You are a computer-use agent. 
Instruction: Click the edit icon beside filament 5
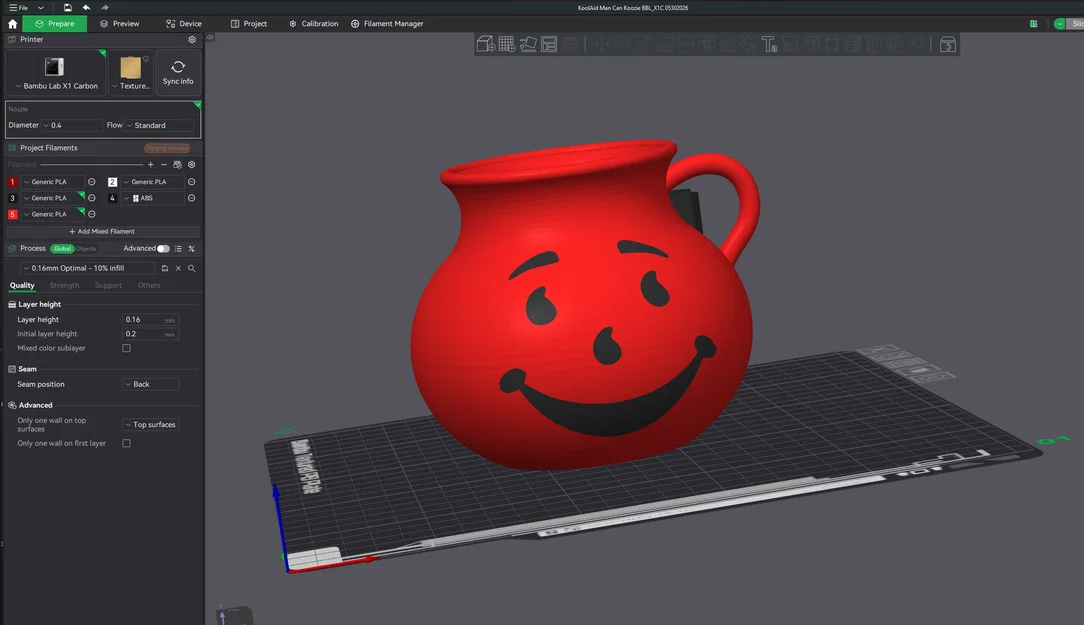point(91,214)
